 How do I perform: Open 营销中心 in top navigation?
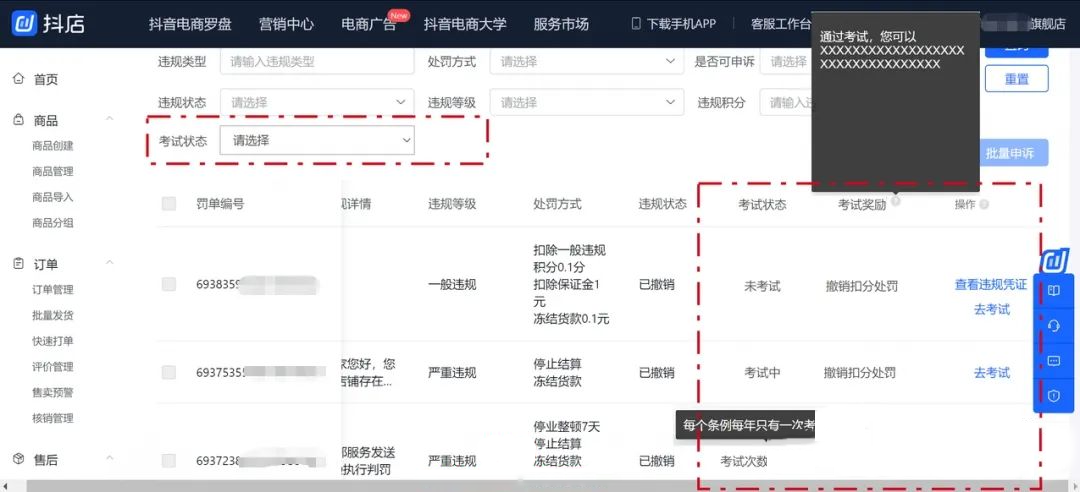click(287, 24)
